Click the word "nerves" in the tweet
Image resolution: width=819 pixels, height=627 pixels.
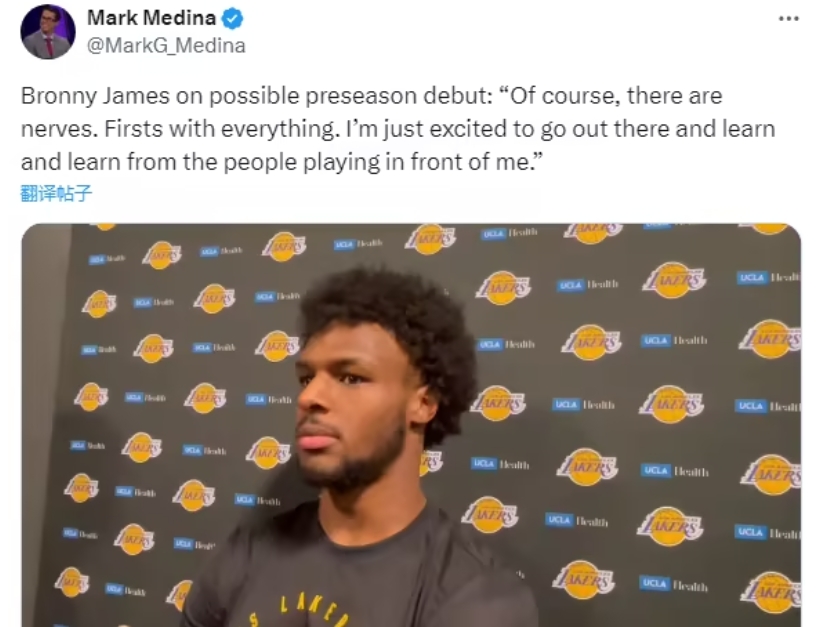tap(58, 130)
